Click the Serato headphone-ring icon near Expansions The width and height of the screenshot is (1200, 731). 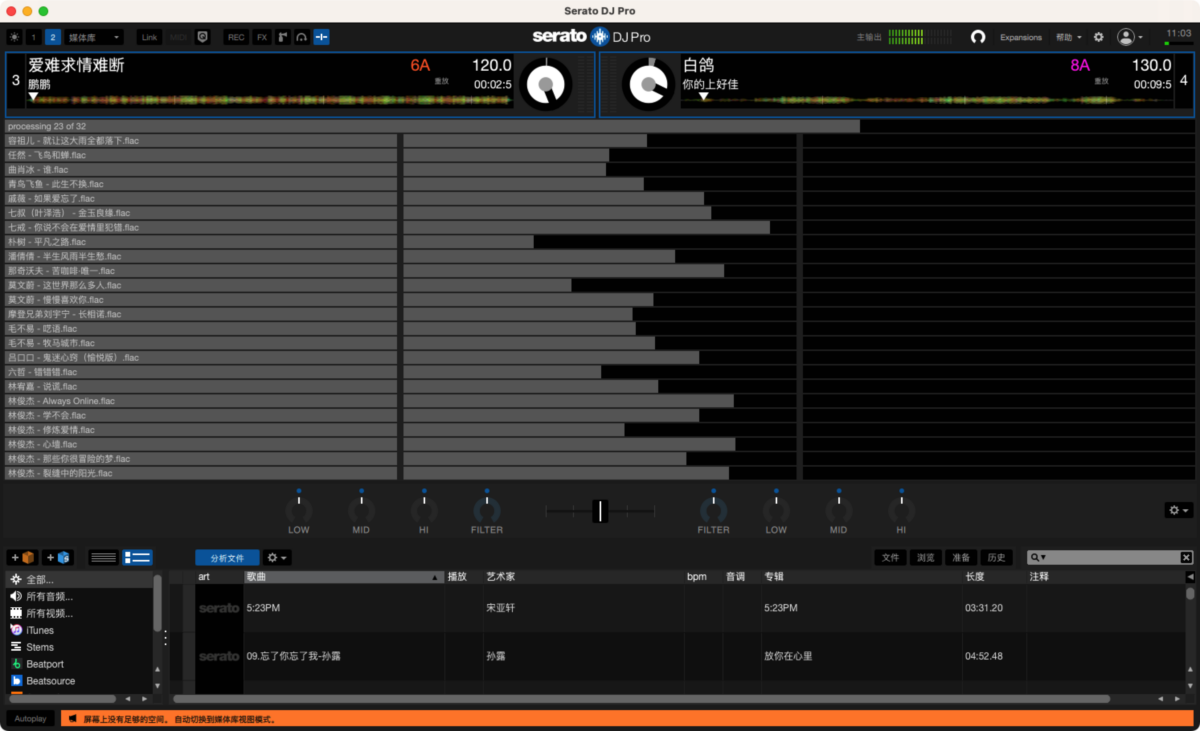[x=978, y=37]
